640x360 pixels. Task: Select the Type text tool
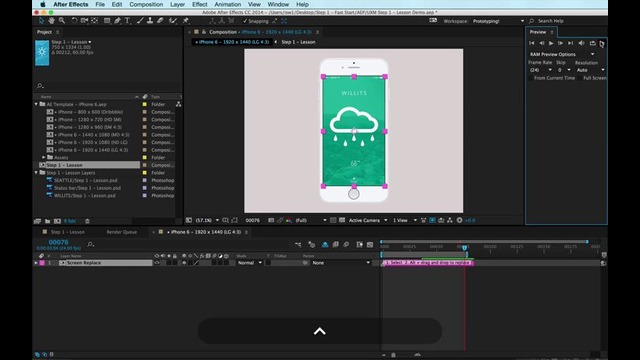(x=127, y=21)
